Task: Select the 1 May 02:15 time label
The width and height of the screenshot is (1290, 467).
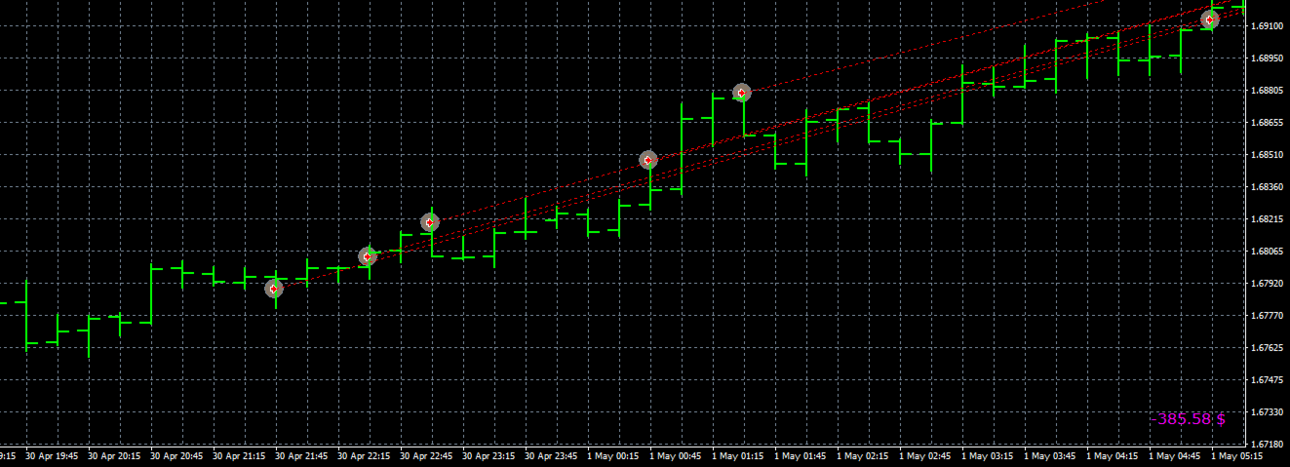Action: pyautogui.click(x=864, y=456)
